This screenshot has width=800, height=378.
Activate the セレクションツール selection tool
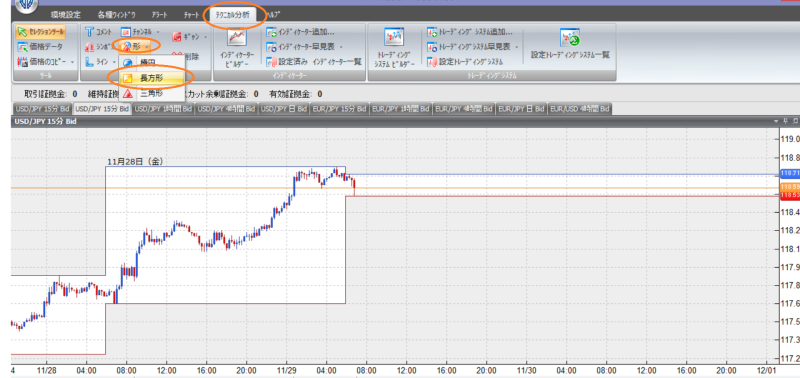[x=41, y=32]
